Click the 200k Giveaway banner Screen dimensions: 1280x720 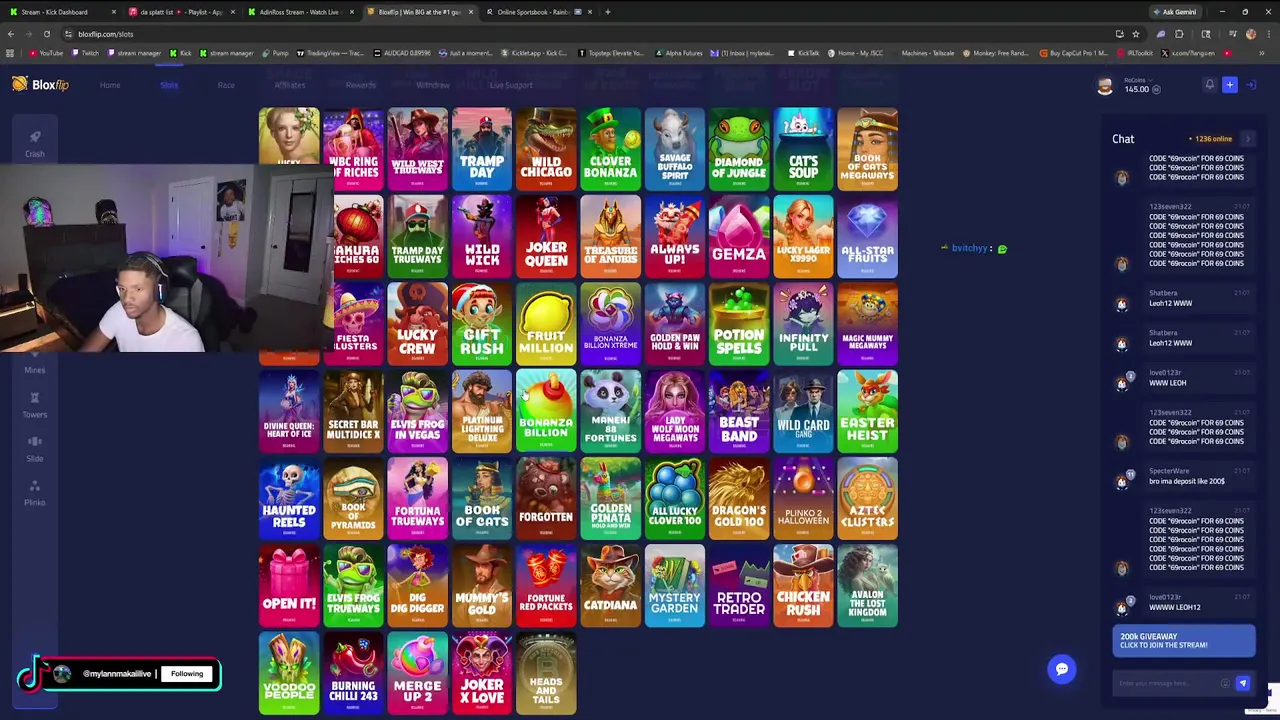pyautogui.click(x=1184, y=641)
